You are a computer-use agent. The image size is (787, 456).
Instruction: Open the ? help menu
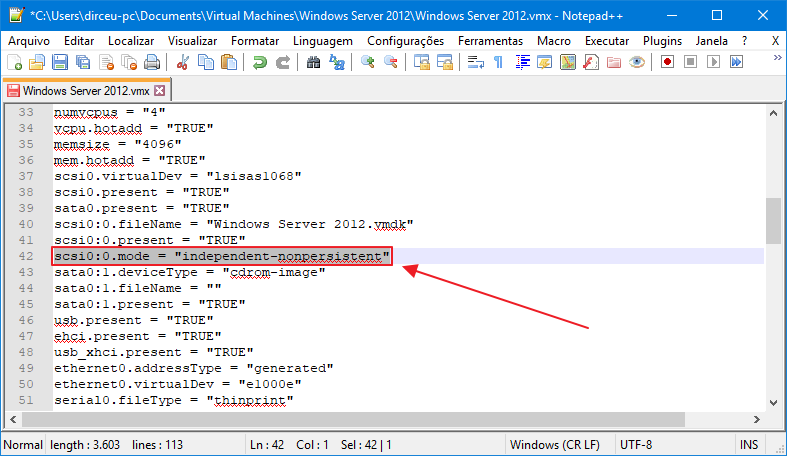[744, 41]
